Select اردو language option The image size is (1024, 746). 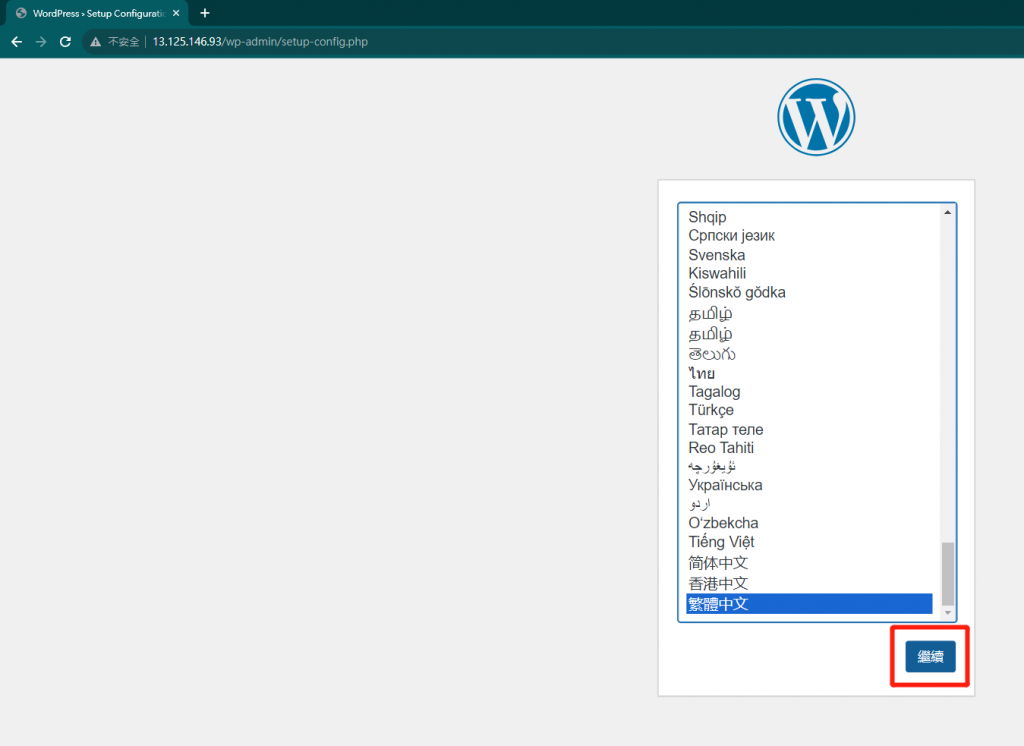[809, 504]
